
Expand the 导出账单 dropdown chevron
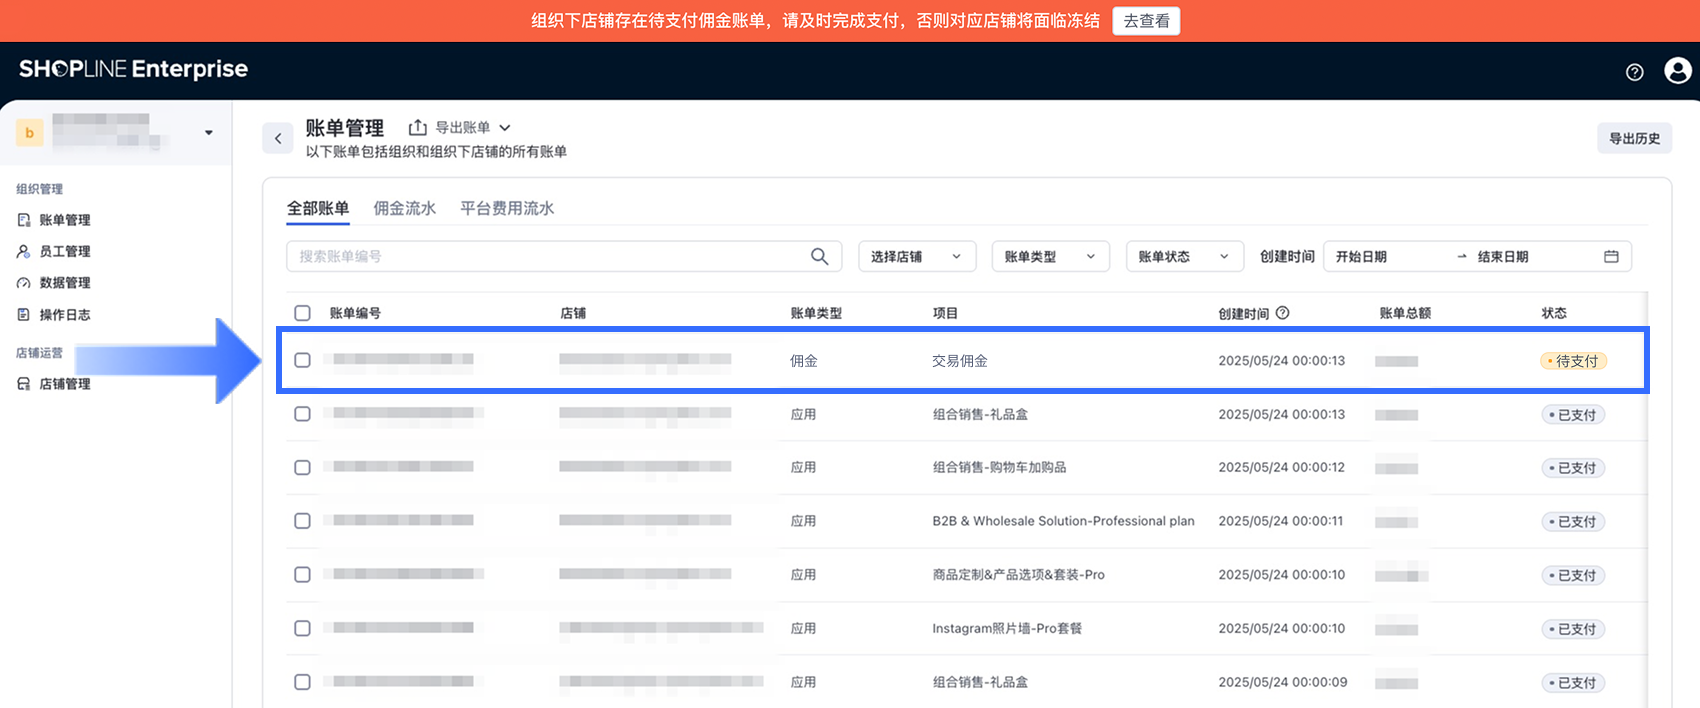[505, 128]
